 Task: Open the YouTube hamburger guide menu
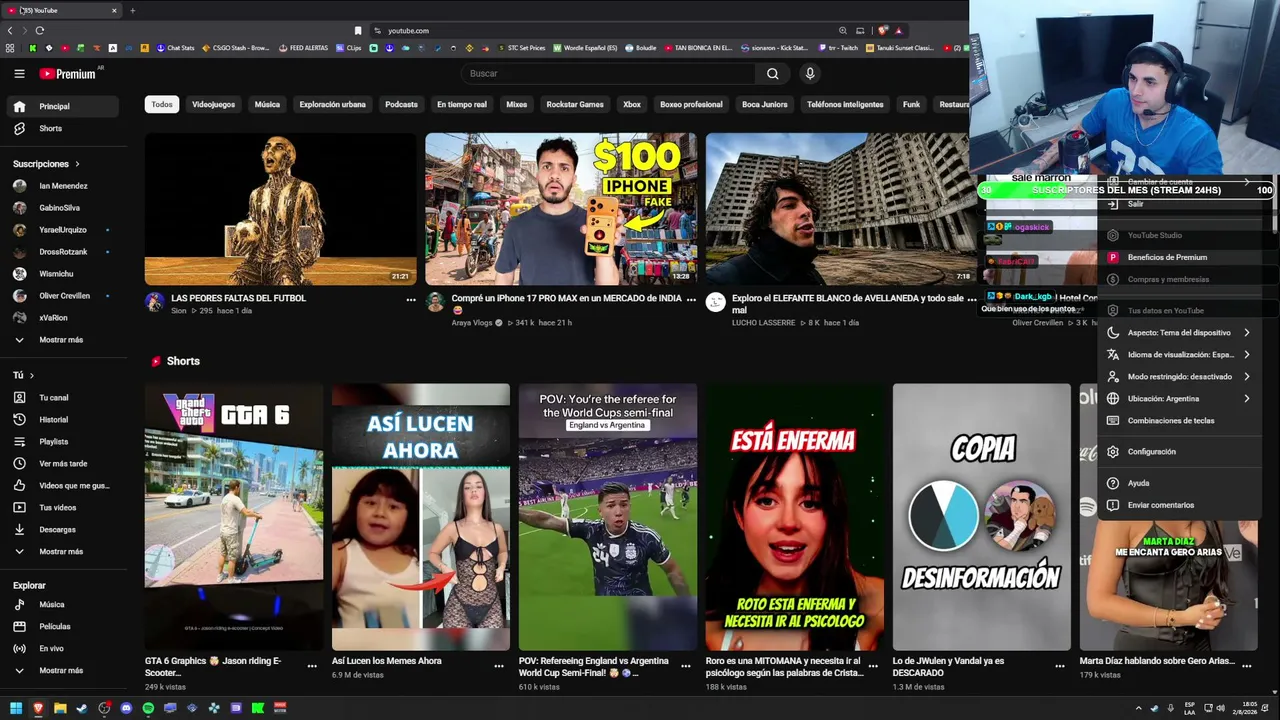(x=19, y=73)
